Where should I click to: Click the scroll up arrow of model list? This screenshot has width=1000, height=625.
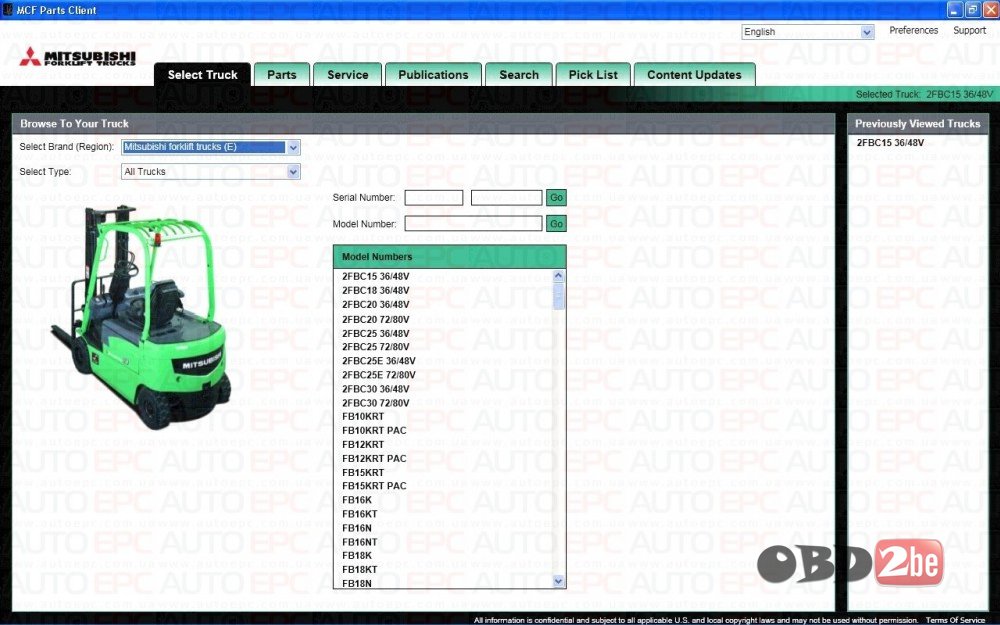(559, 276)
